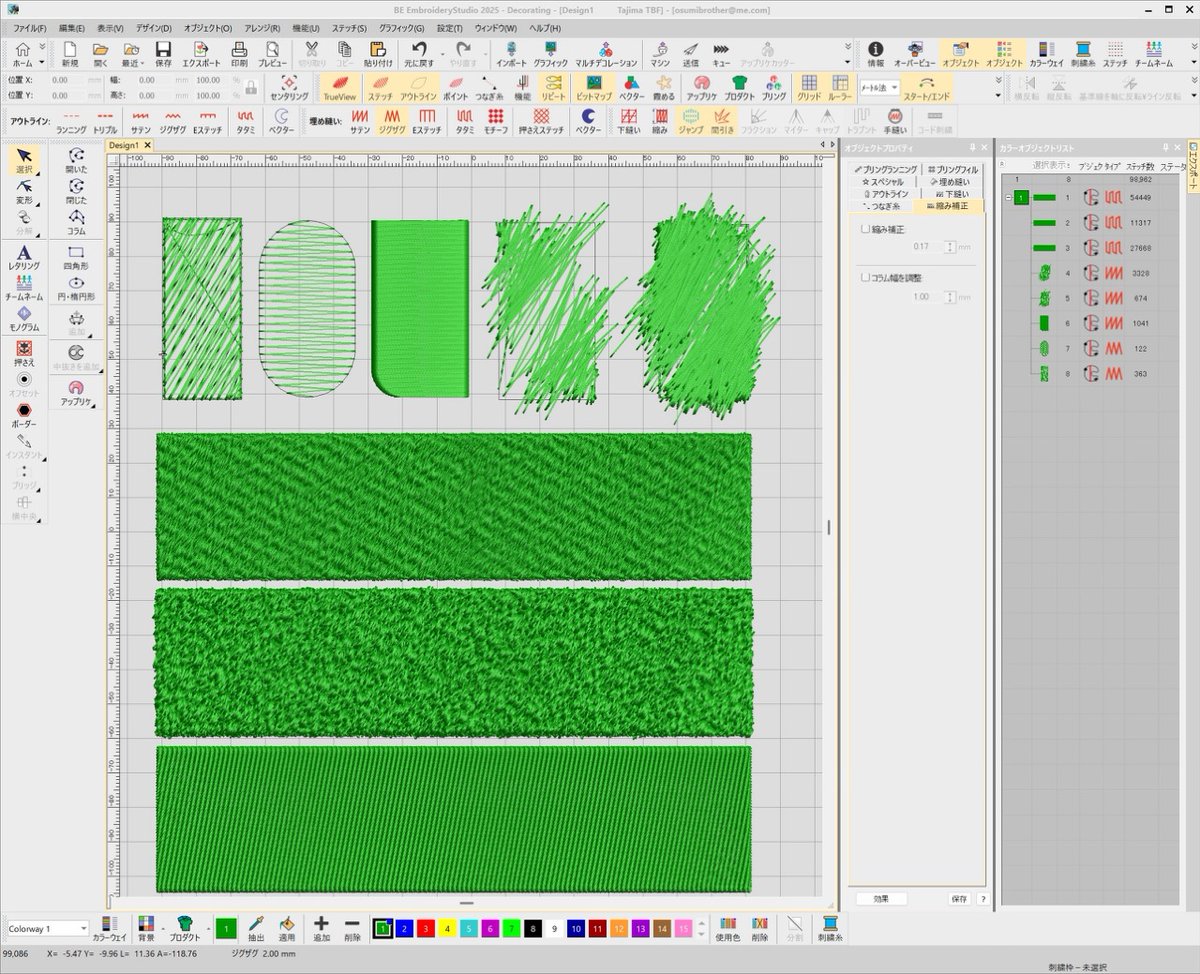Image resolution: width=1200 pixels, height=974 pixels.
Task: Click the 保存 button in properties panel
Action: pyautogui.click(x=960, y=899)
